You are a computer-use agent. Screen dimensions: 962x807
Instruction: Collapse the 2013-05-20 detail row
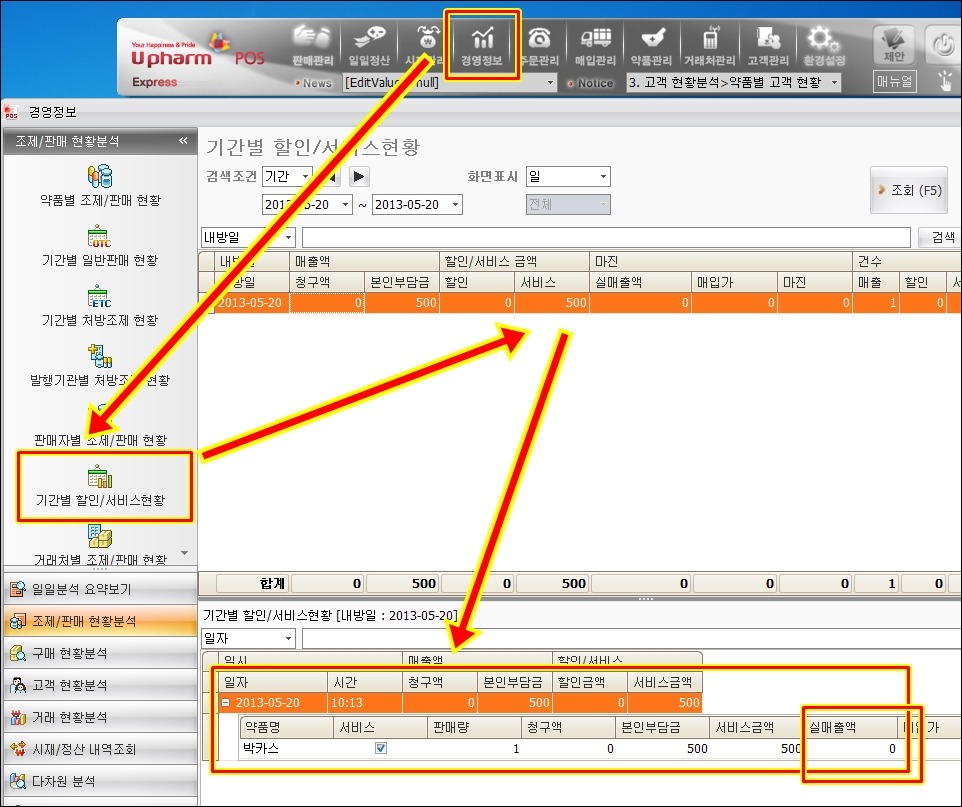coord(227,702)
